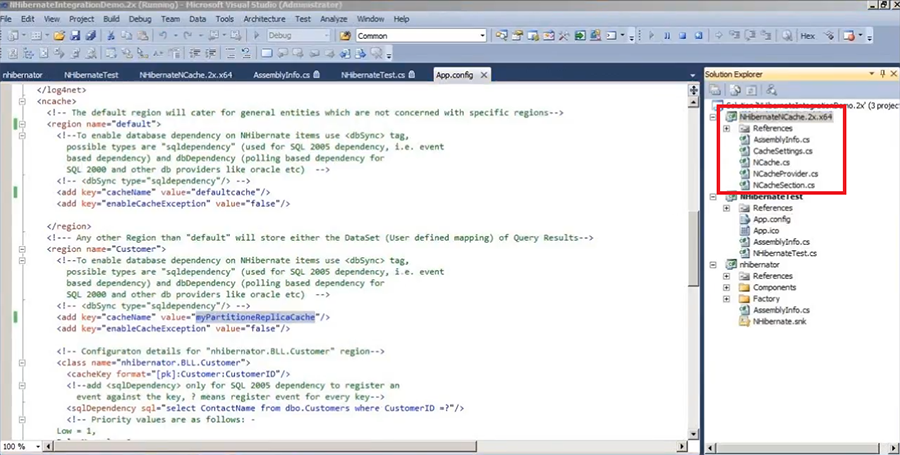The width and height of the screenshot is (900, 455).
Task: Click Show Next Statement yellow arrow
Action: click(719, 36)
